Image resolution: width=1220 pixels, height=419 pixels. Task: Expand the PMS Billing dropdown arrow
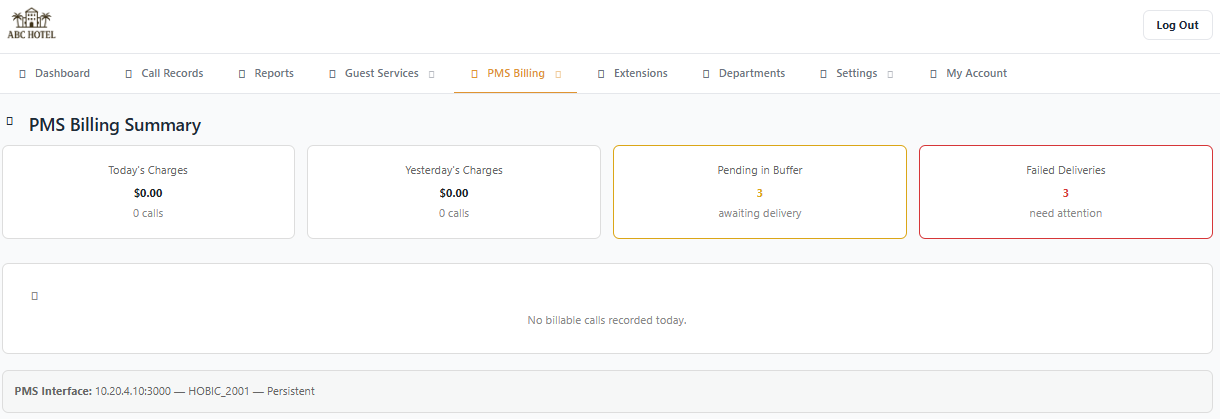[x=558, y=74]
